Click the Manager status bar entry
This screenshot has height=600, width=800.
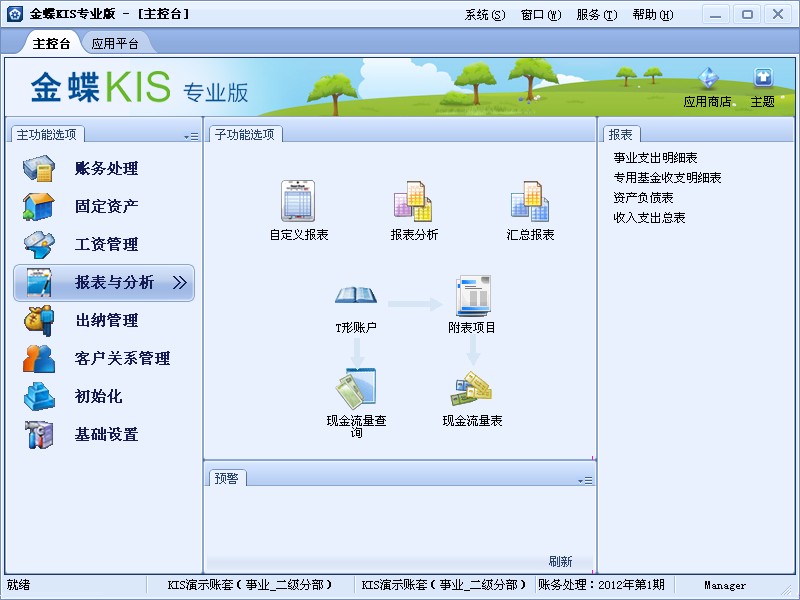pos(725,585)
